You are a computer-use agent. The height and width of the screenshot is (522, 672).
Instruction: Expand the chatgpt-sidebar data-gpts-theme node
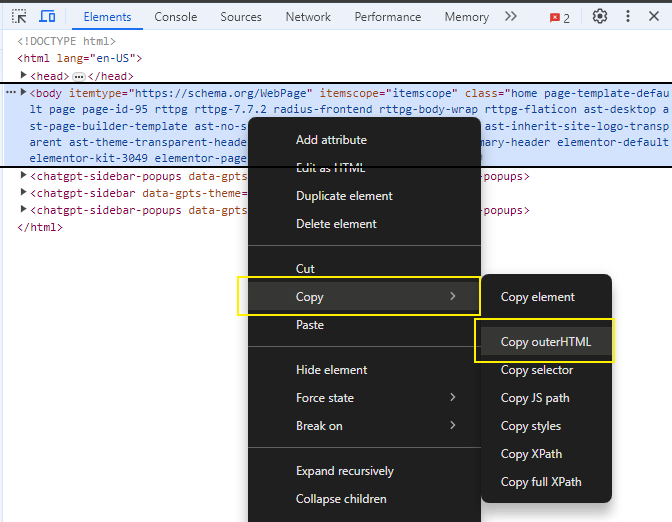tap(24, 192)
